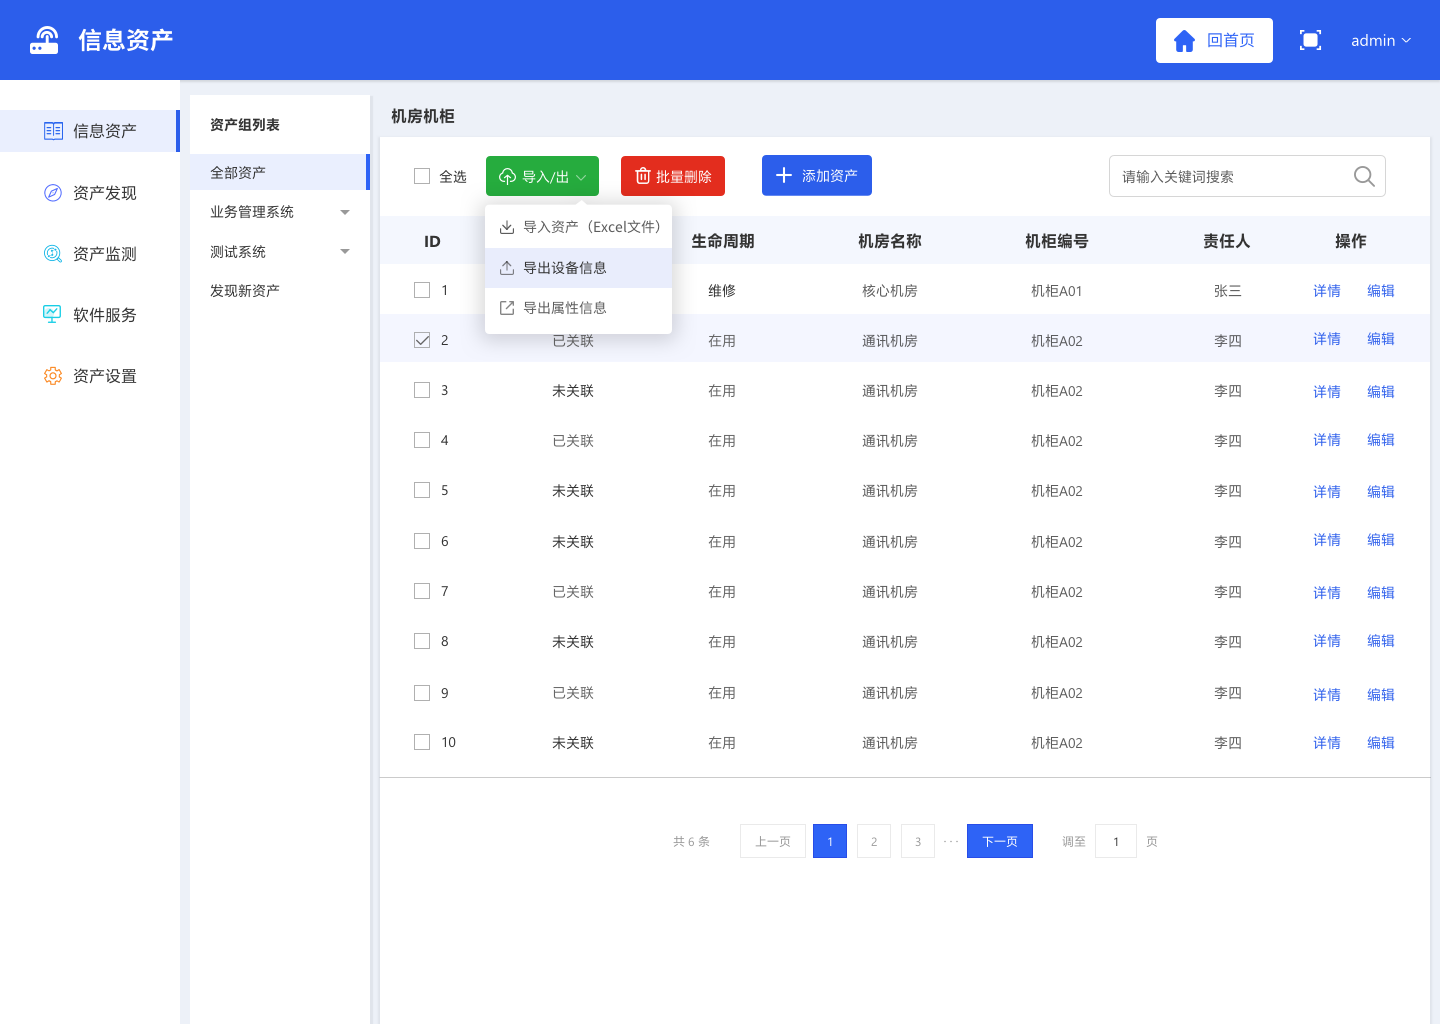The width and height of the screenshot is (1440, 1024).
Task: Click the 回首页 button
Action: pyautogui.click(x=1214, y=40)
